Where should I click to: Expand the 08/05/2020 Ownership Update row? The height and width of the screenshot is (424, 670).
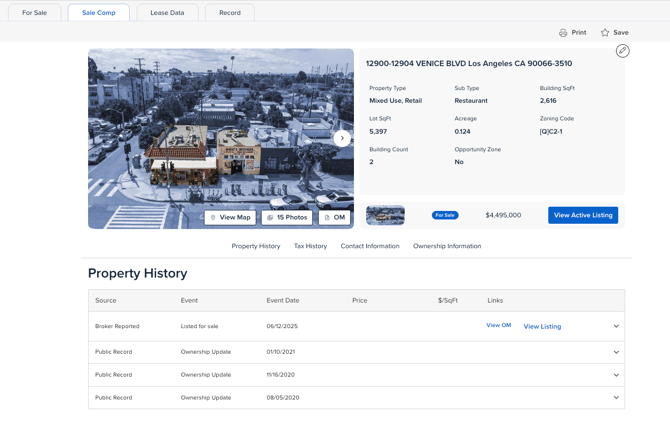coord(616,398)
